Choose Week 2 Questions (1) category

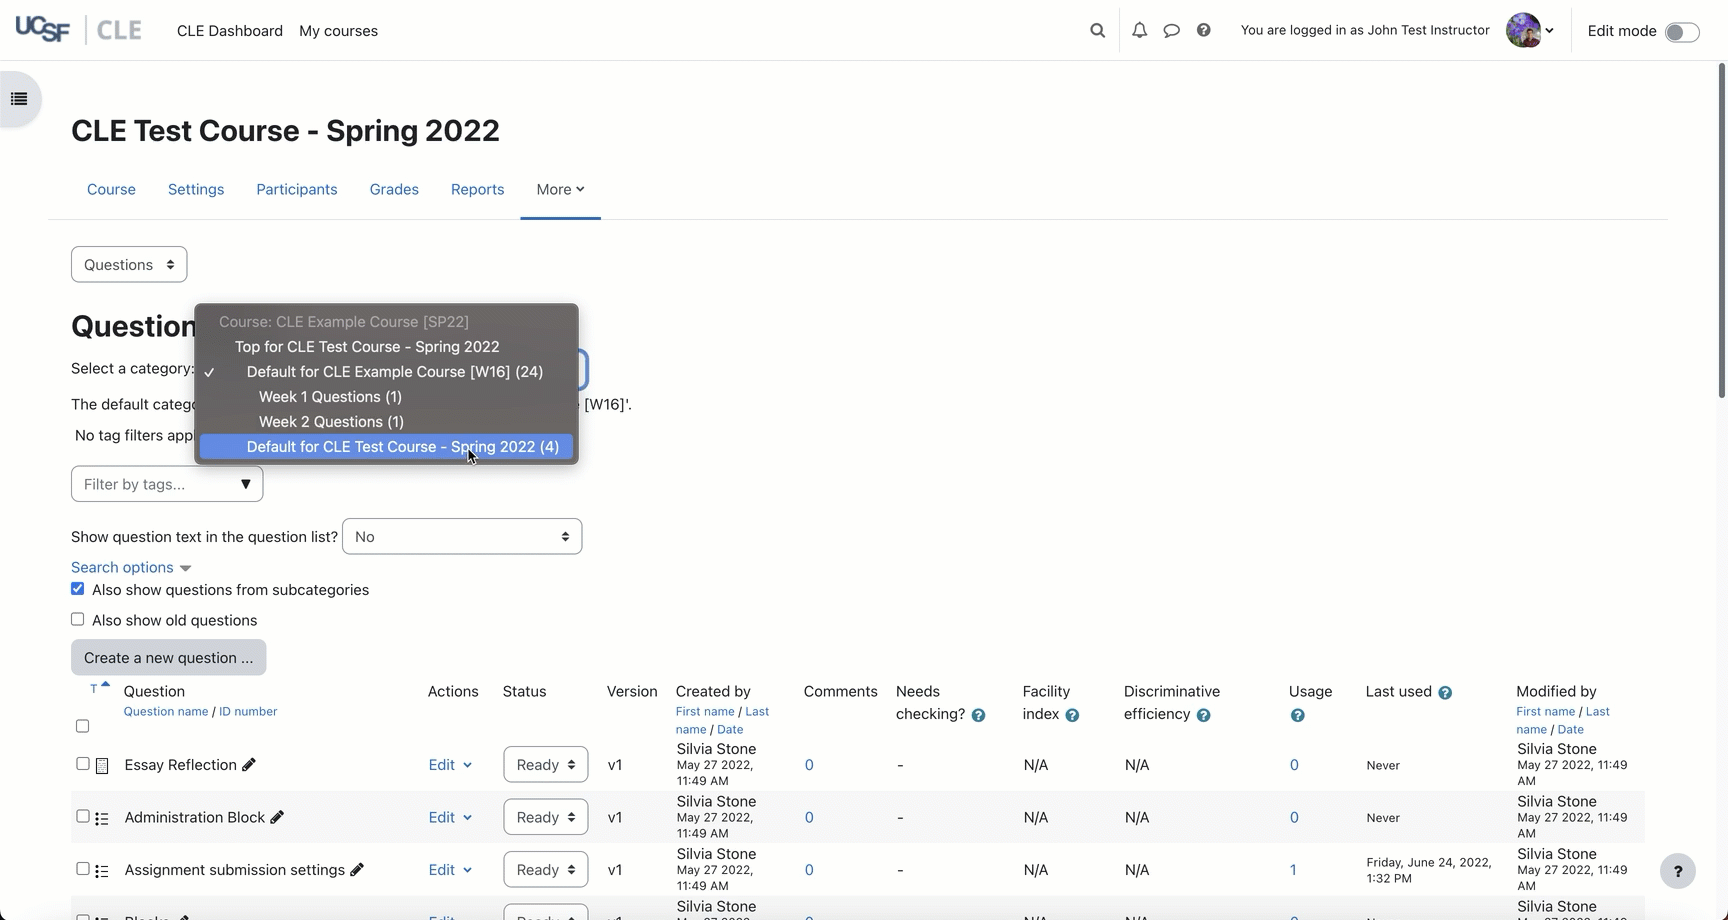[386, 422]
